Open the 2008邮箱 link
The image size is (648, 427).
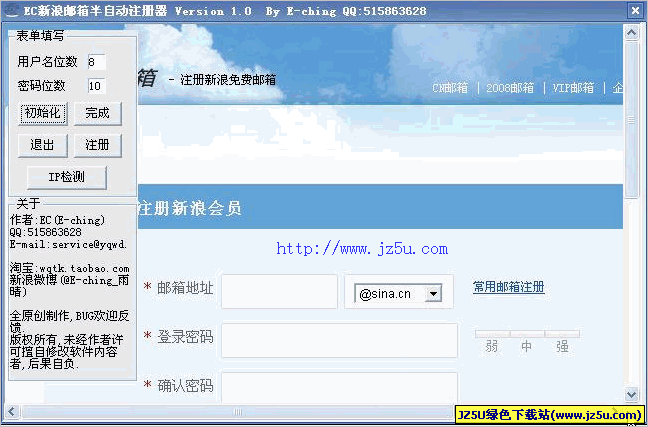click(x=510, y=88)
